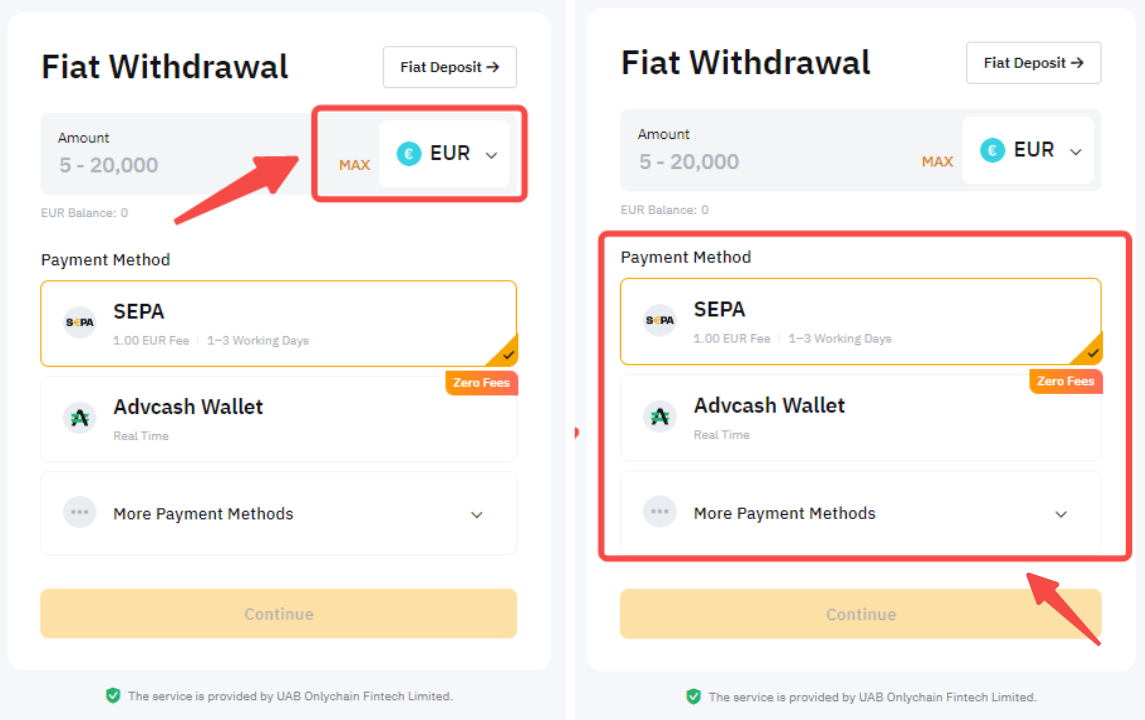Choose Advcash Wallet option in right panel

coord(860,417)
